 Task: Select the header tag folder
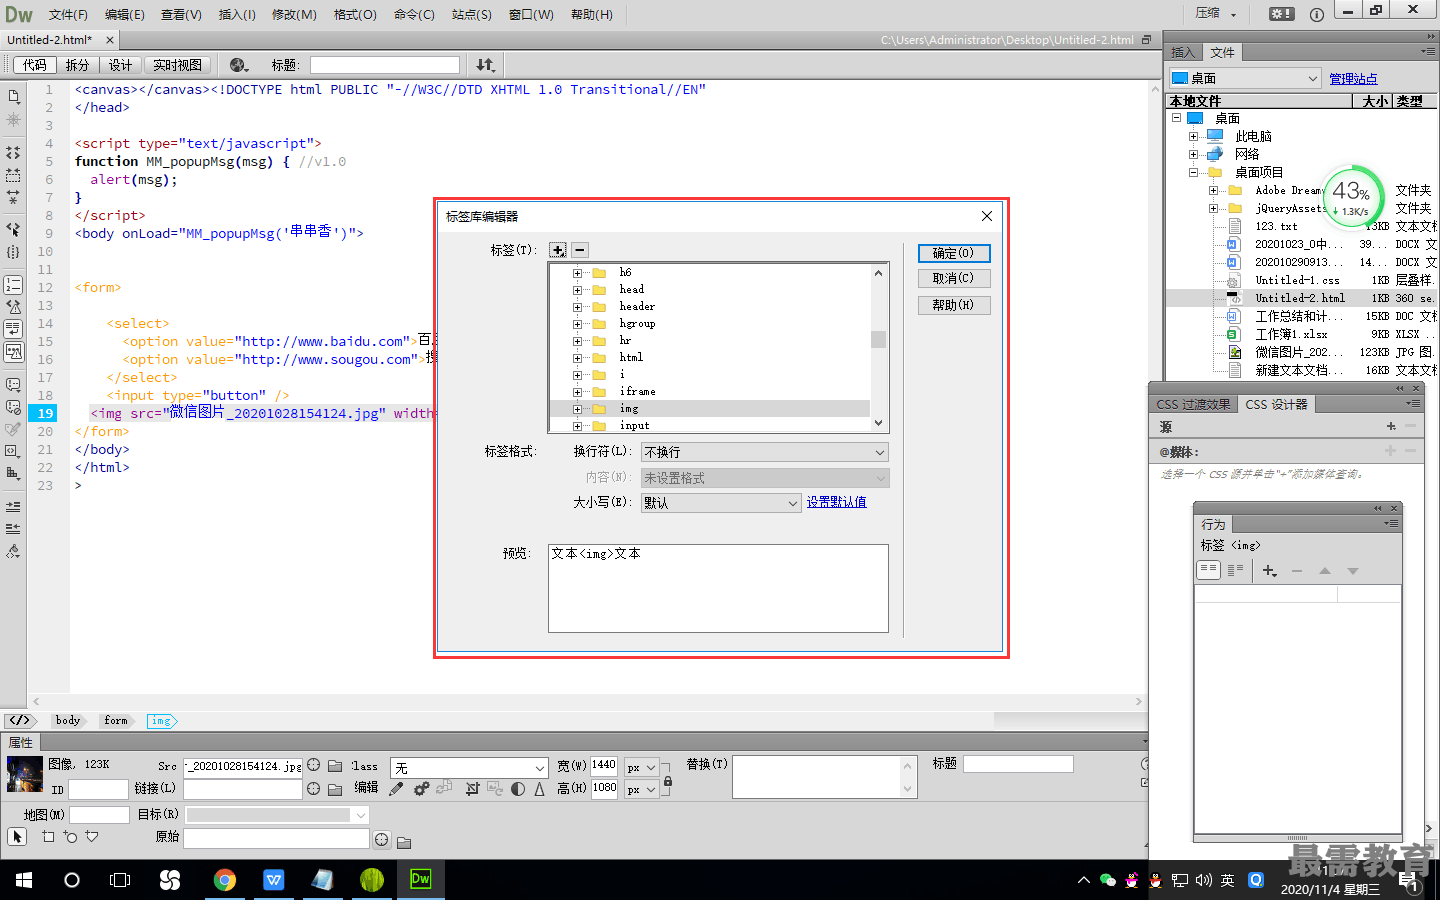[x=637, y=307]
